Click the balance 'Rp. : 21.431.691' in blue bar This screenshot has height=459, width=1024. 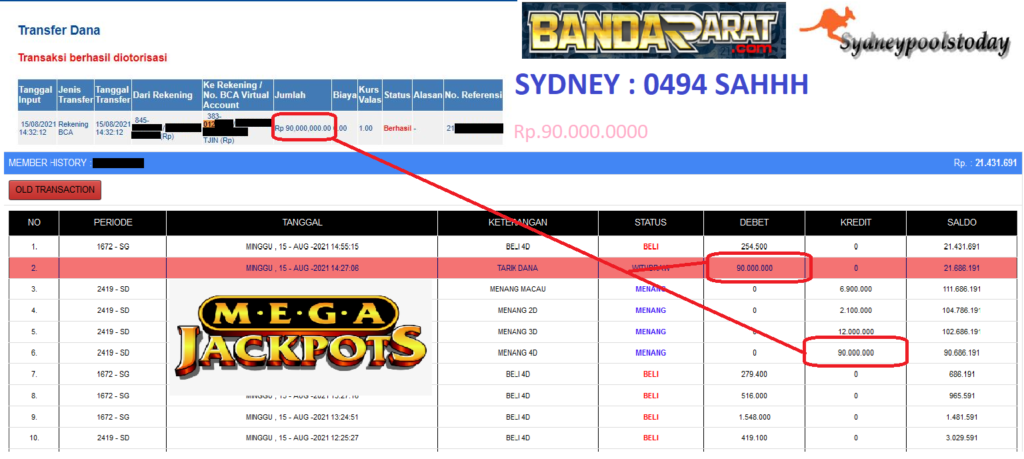click(x=985, y=163)
